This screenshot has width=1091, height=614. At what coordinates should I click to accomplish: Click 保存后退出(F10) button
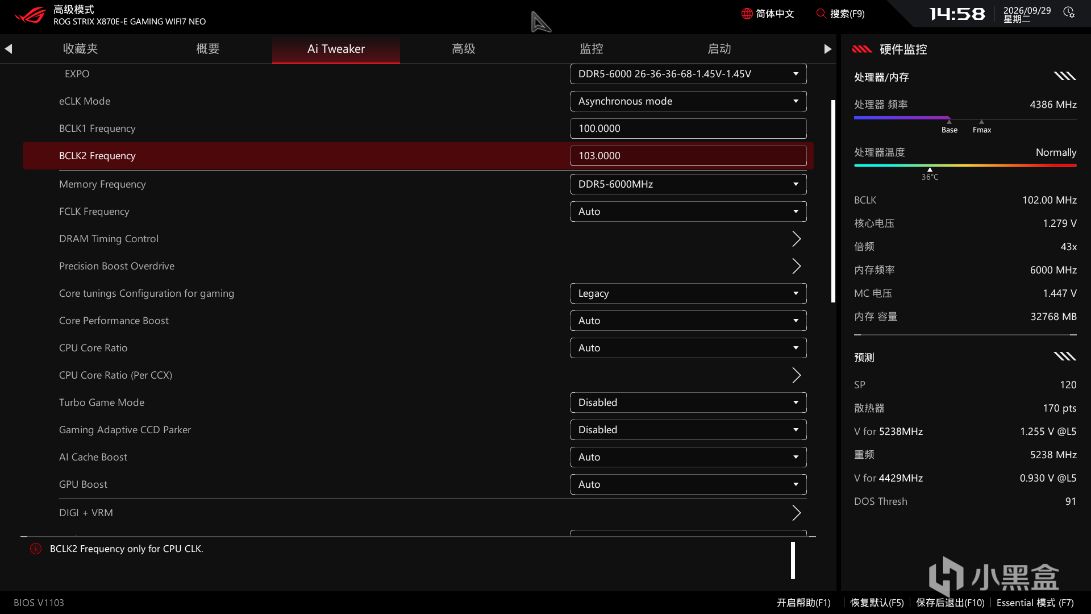(950, 603)
